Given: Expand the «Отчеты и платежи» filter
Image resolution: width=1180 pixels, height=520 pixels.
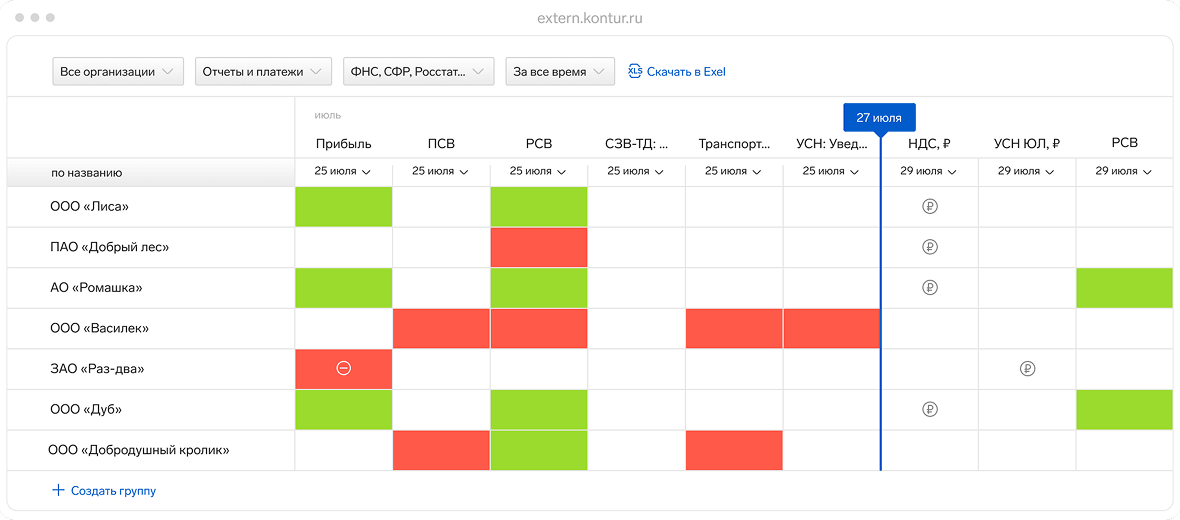Looking at the screenshot, I should [x=263, y=72].
